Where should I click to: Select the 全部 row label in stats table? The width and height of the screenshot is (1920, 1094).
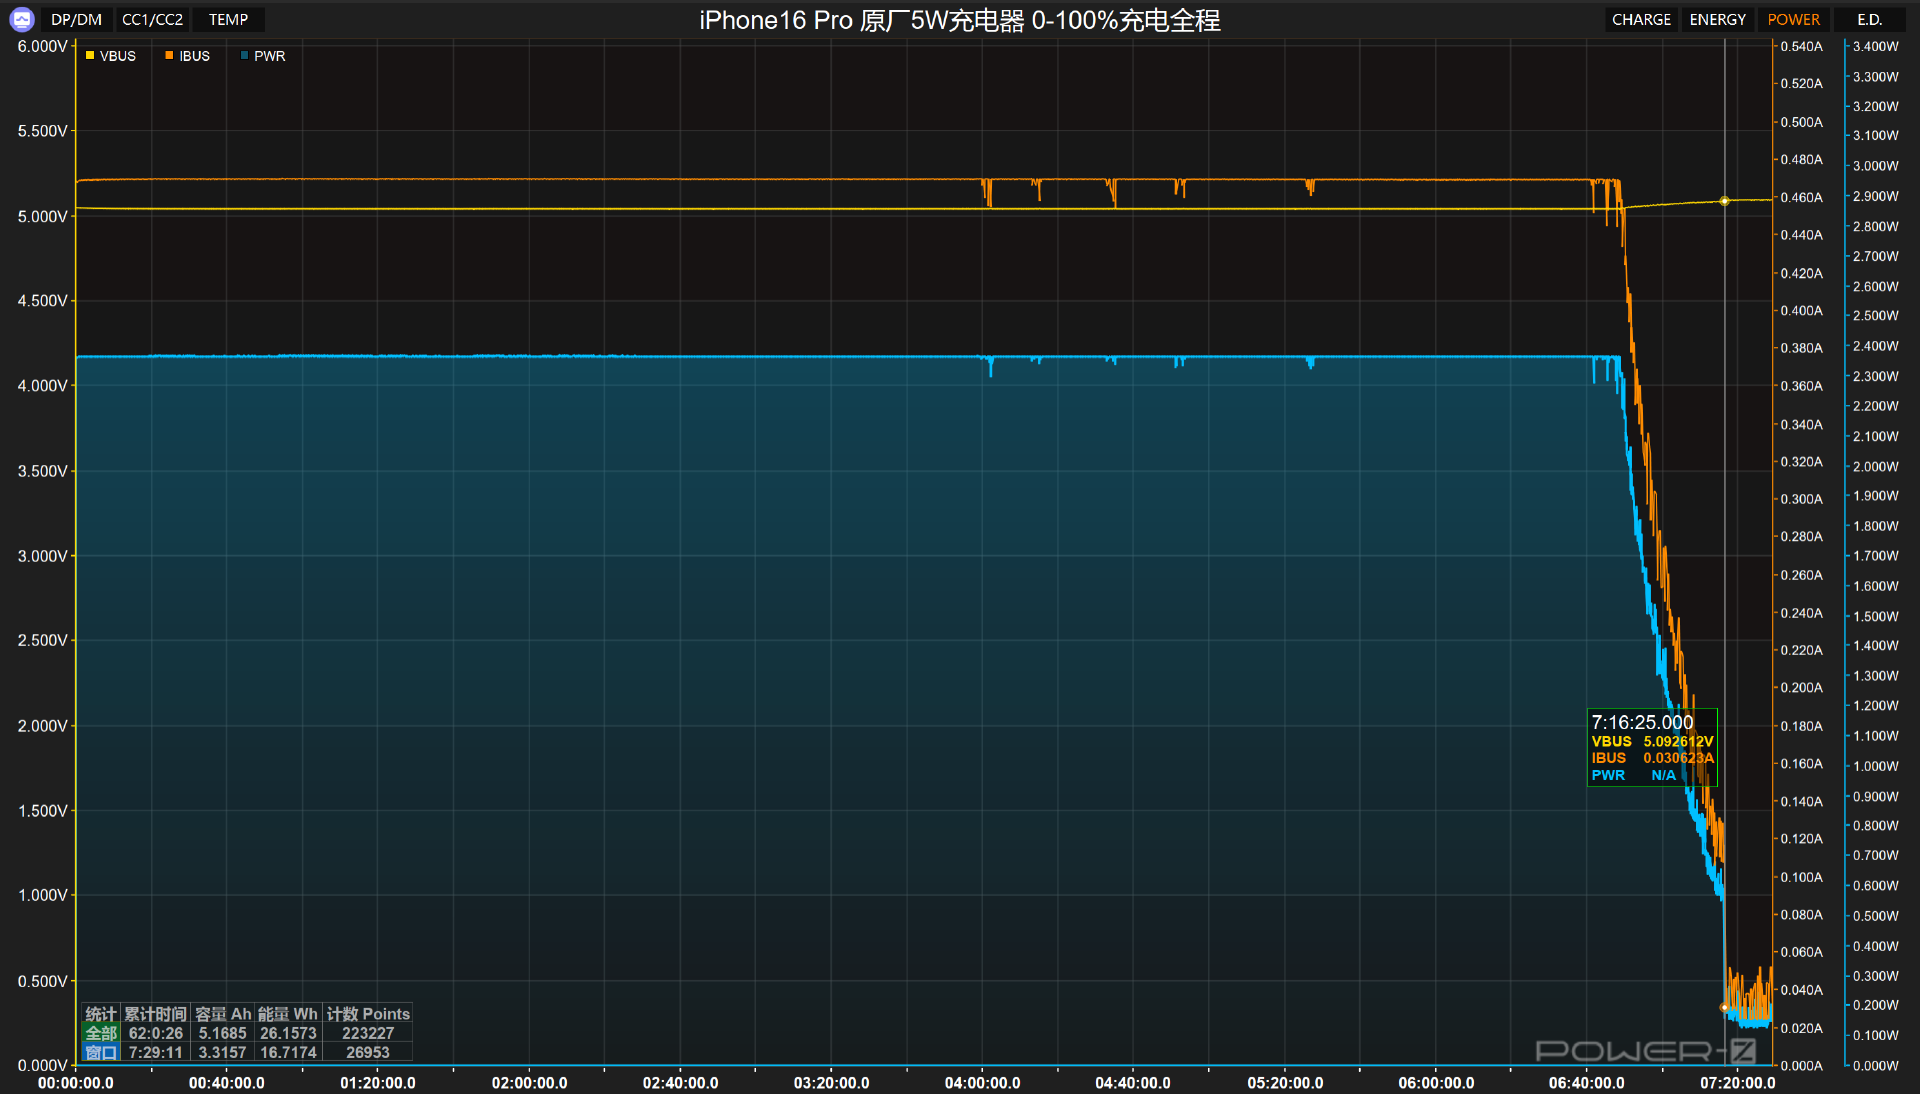pos(101,1033)
